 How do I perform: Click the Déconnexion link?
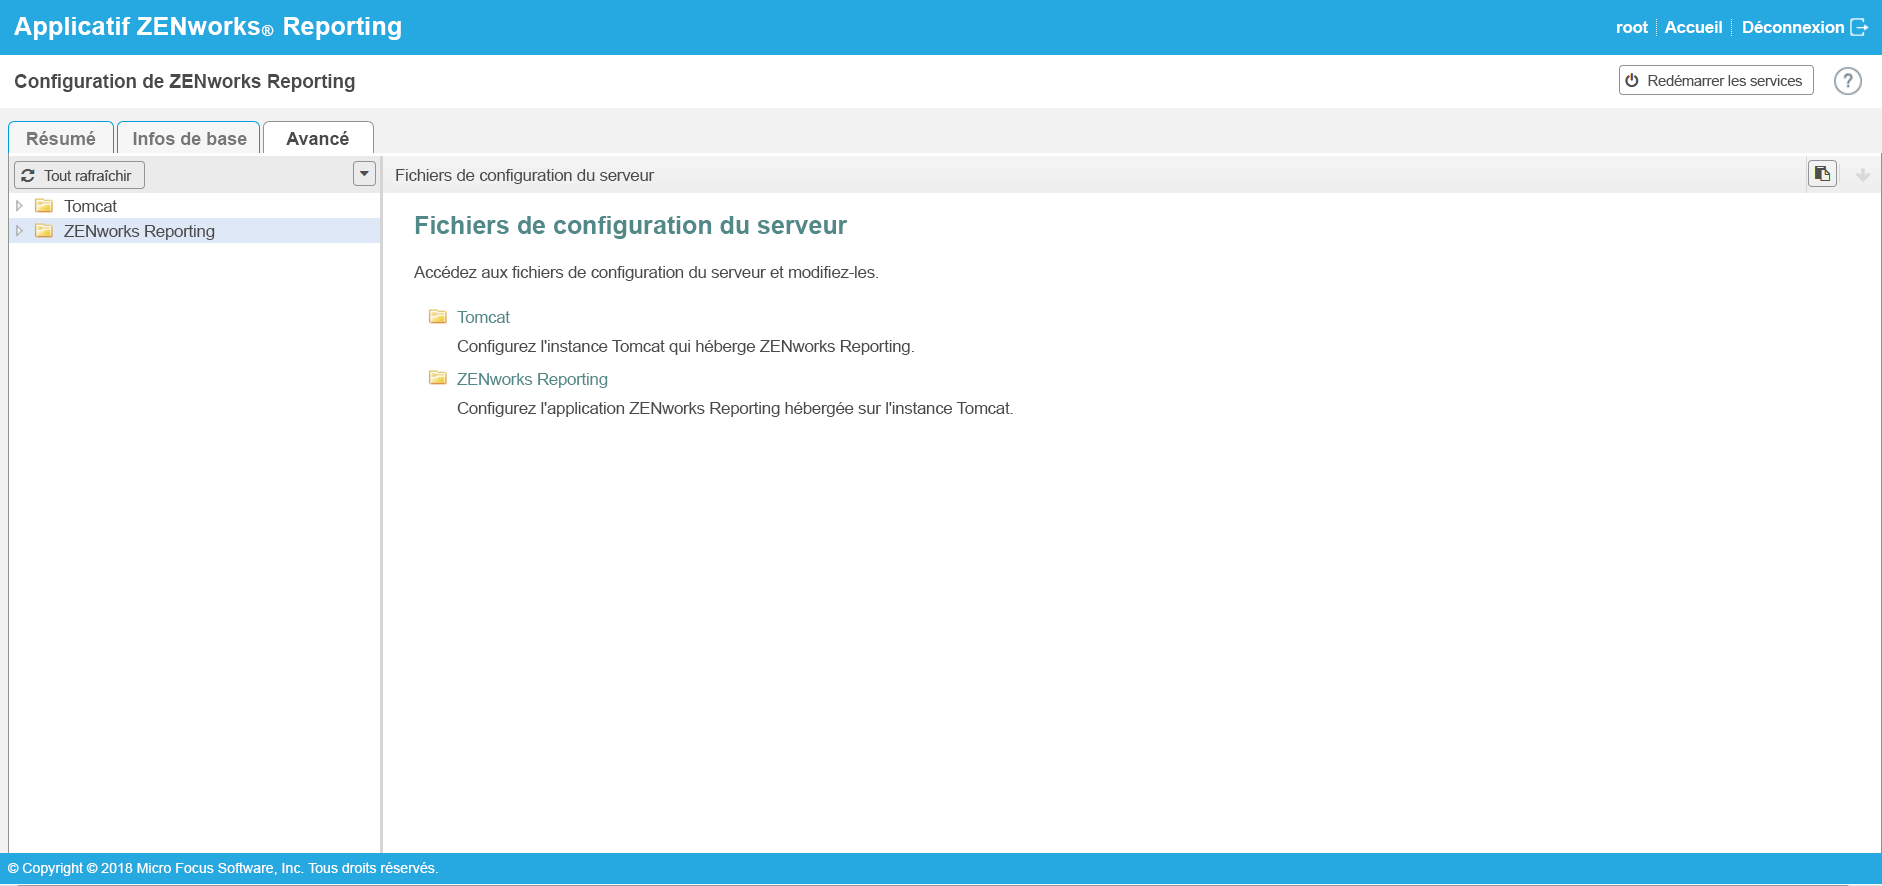pos(1793,27)
